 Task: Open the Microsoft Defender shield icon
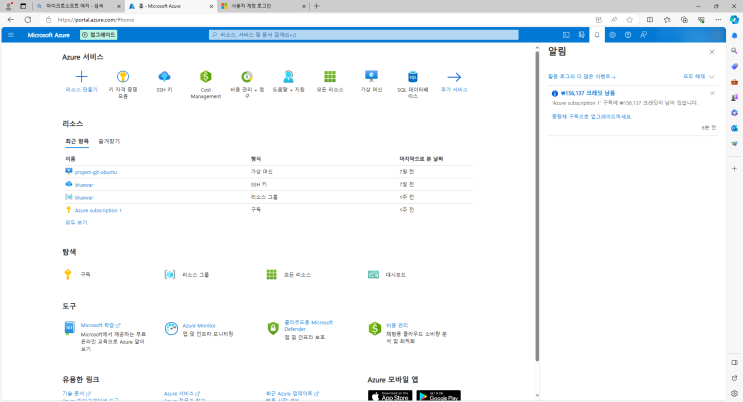(x=273, y=328)
